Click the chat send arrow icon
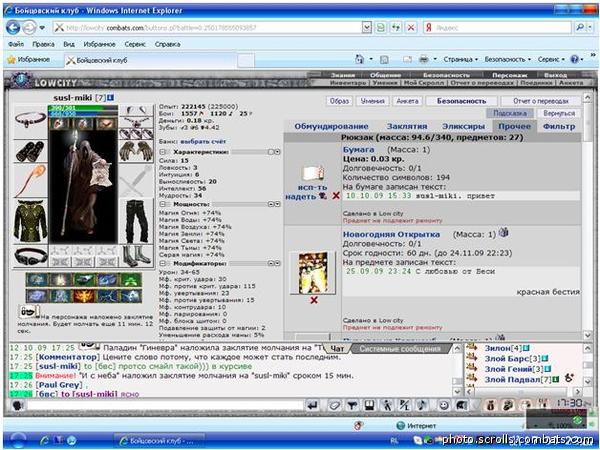 coord(312,405)
